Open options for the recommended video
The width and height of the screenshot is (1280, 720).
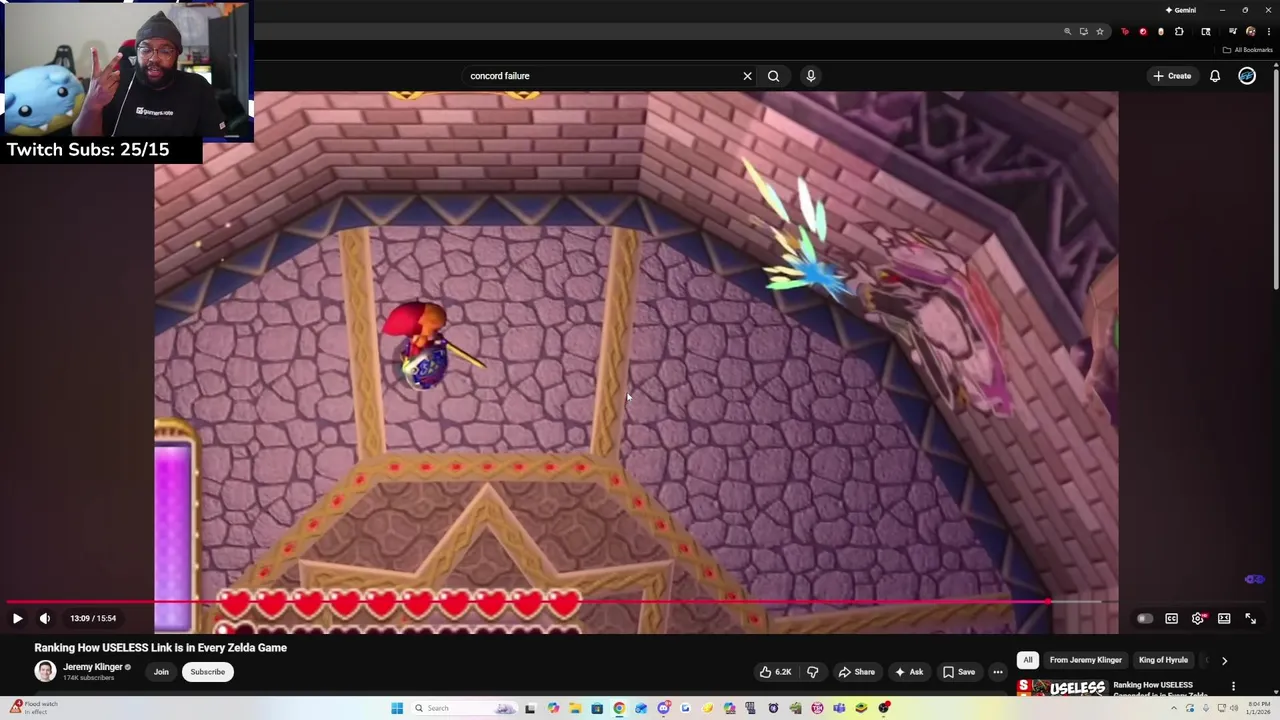click(x=1233, y=686)
